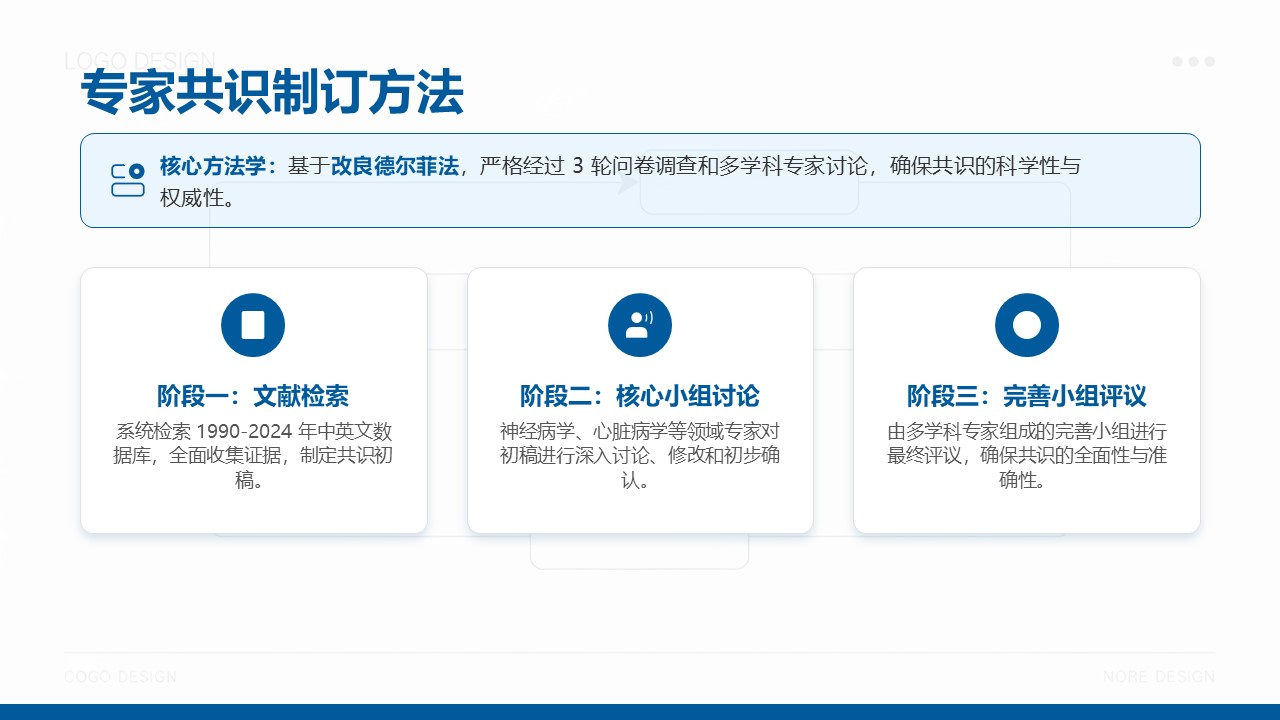This screenshot has width=1280, height=720.
Task: Click the 由多学科专家组成 description paragraph
Action: click(1027, 456)
